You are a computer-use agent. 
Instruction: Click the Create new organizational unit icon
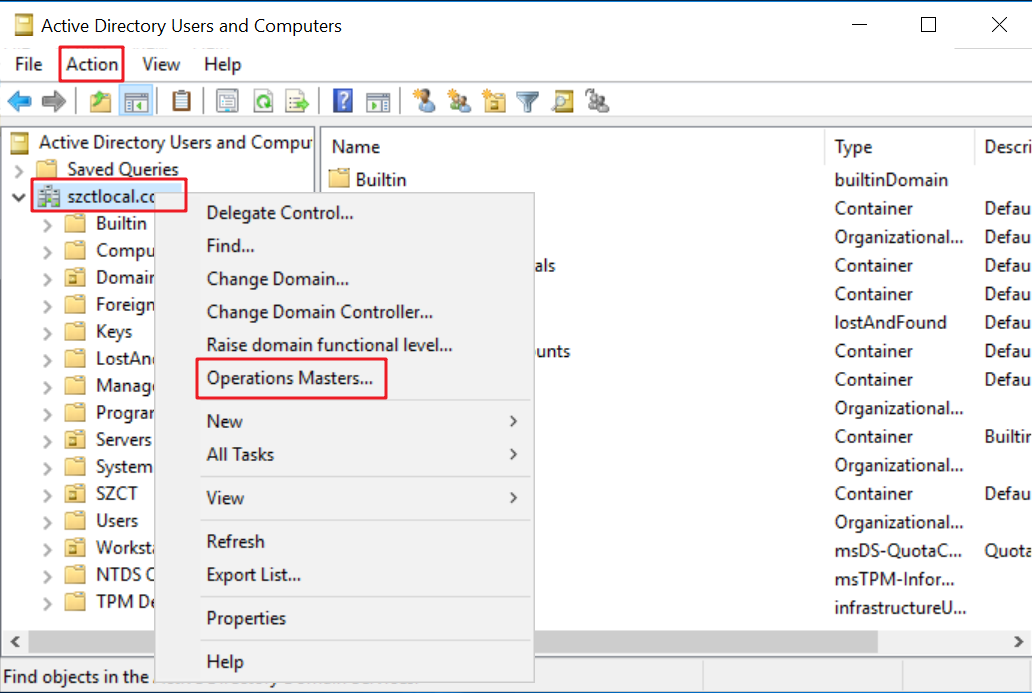[494, 101]
